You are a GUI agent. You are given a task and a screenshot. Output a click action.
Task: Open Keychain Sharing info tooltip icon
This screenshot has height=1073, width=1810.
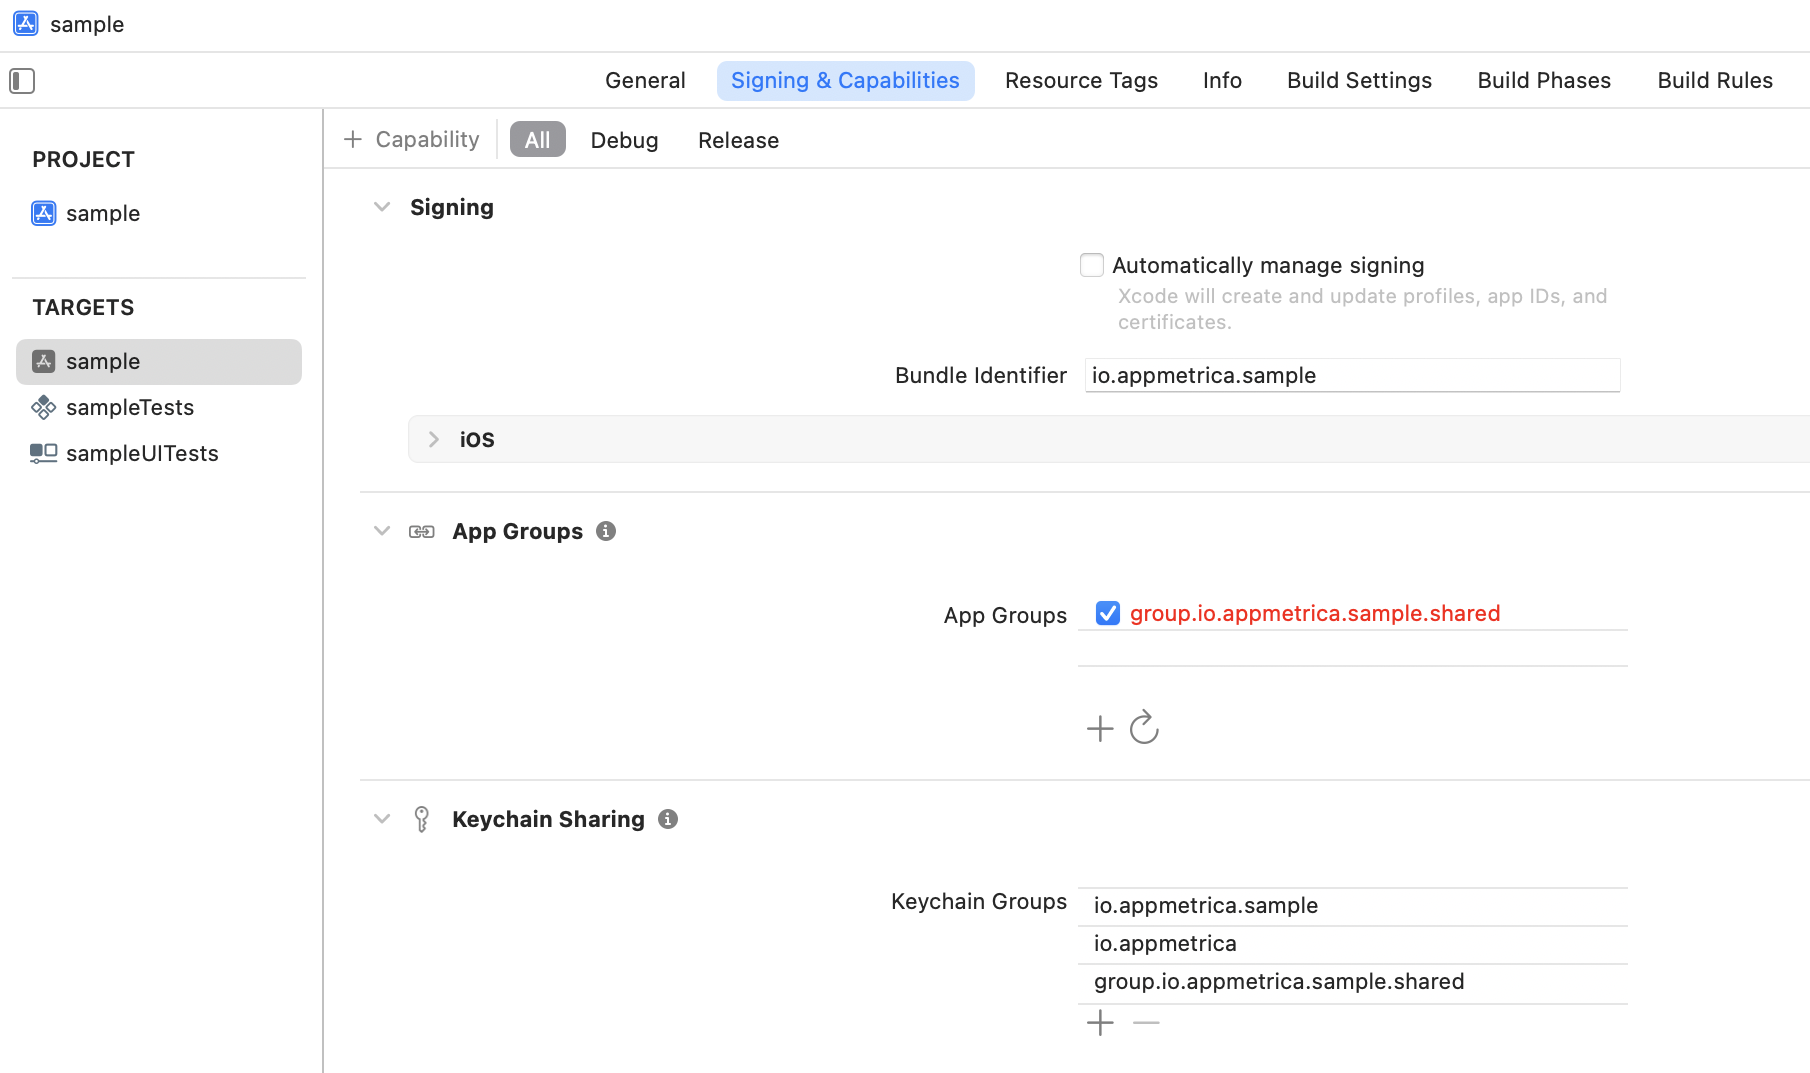coord(667,819)
